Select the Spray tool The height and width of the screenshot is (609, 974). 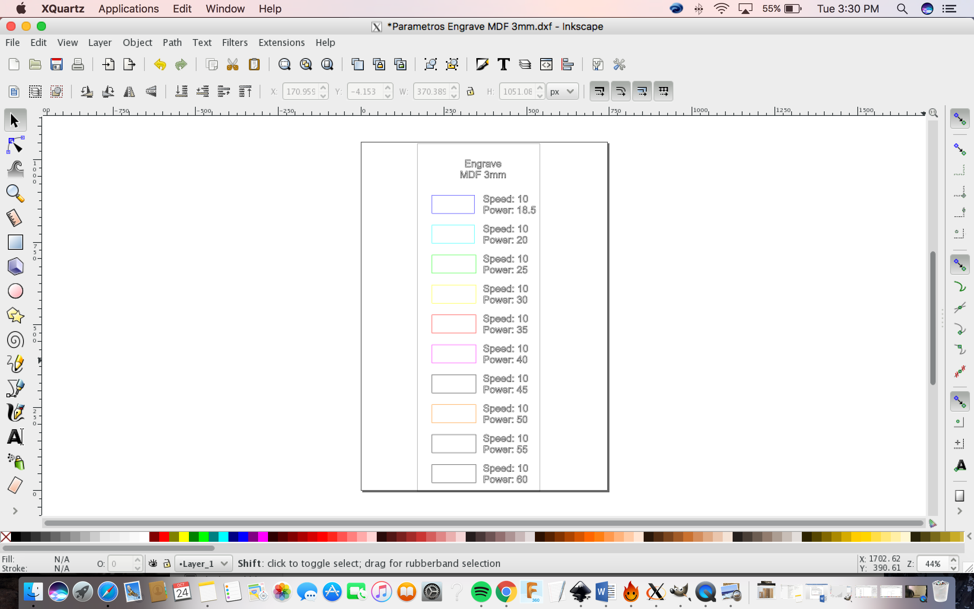(16, 461)
